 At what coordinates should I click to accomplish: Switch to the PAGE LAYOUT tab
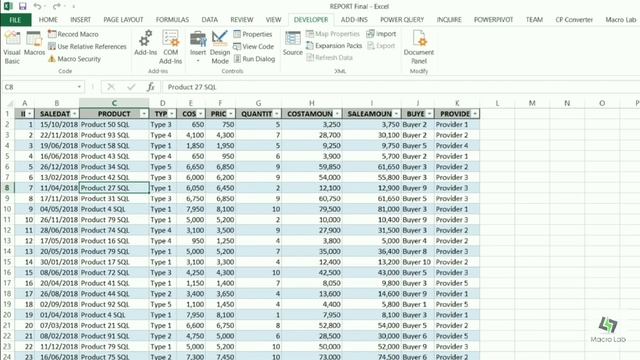coord(123,20)
